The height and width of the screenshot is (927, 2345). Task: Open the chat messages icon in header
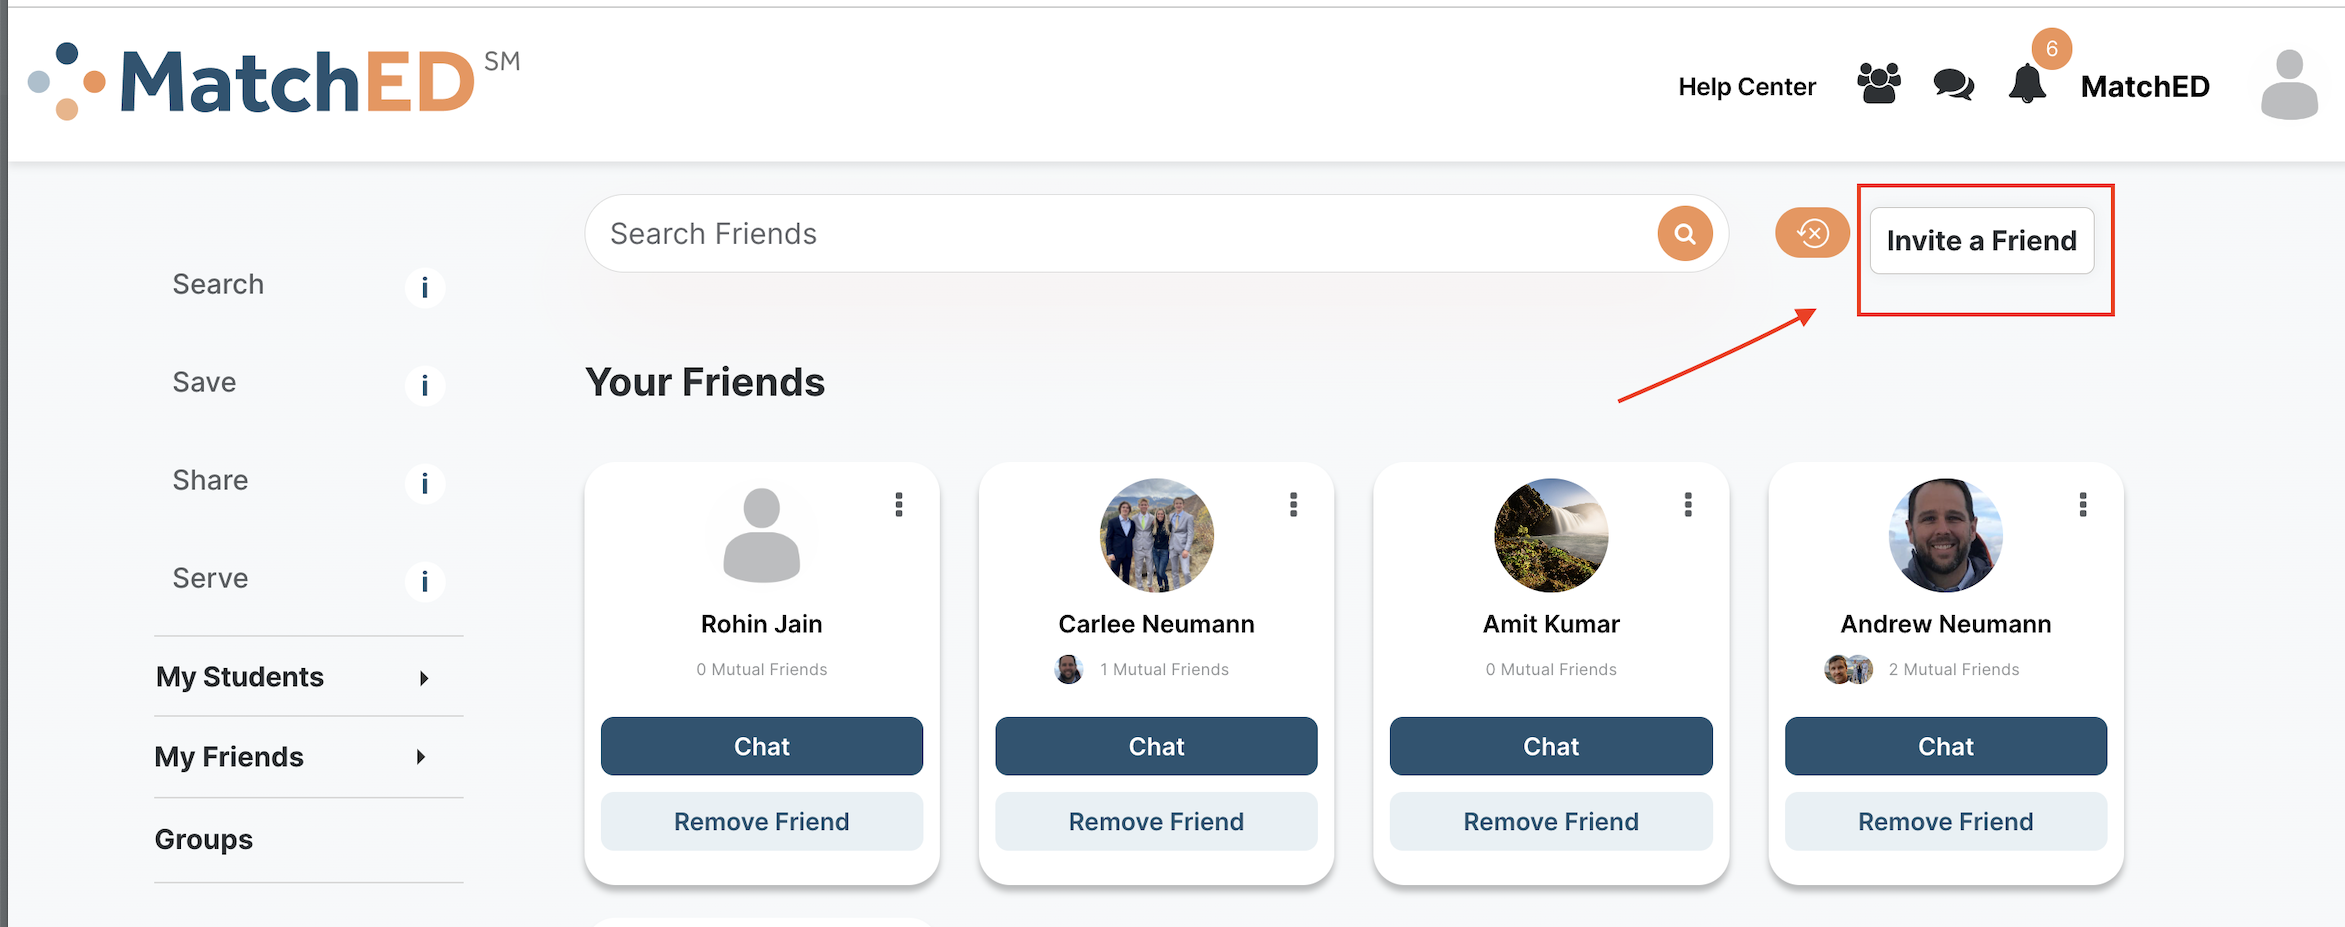click(1953, 85)
